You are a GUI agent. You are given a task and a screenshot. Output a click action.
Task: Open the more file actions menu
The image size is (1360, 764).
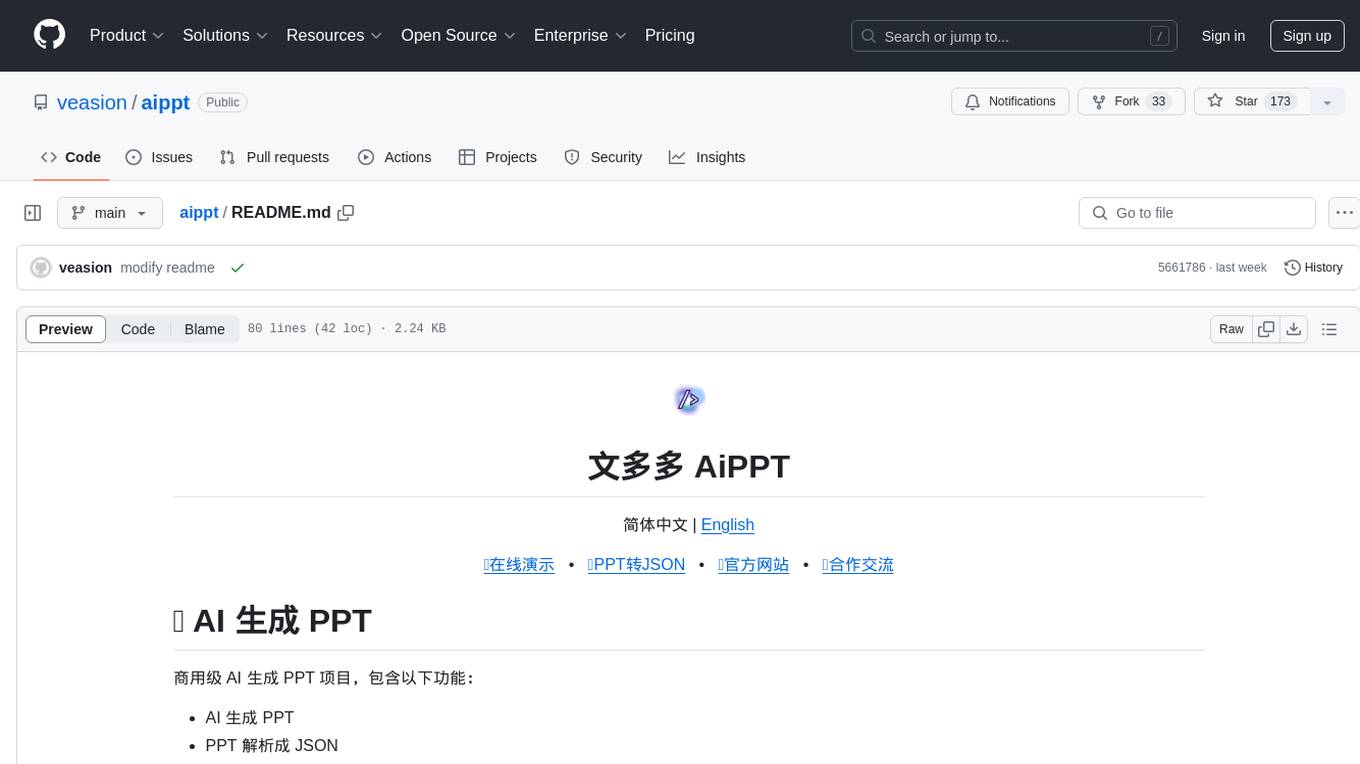(x=1345, y=213)
